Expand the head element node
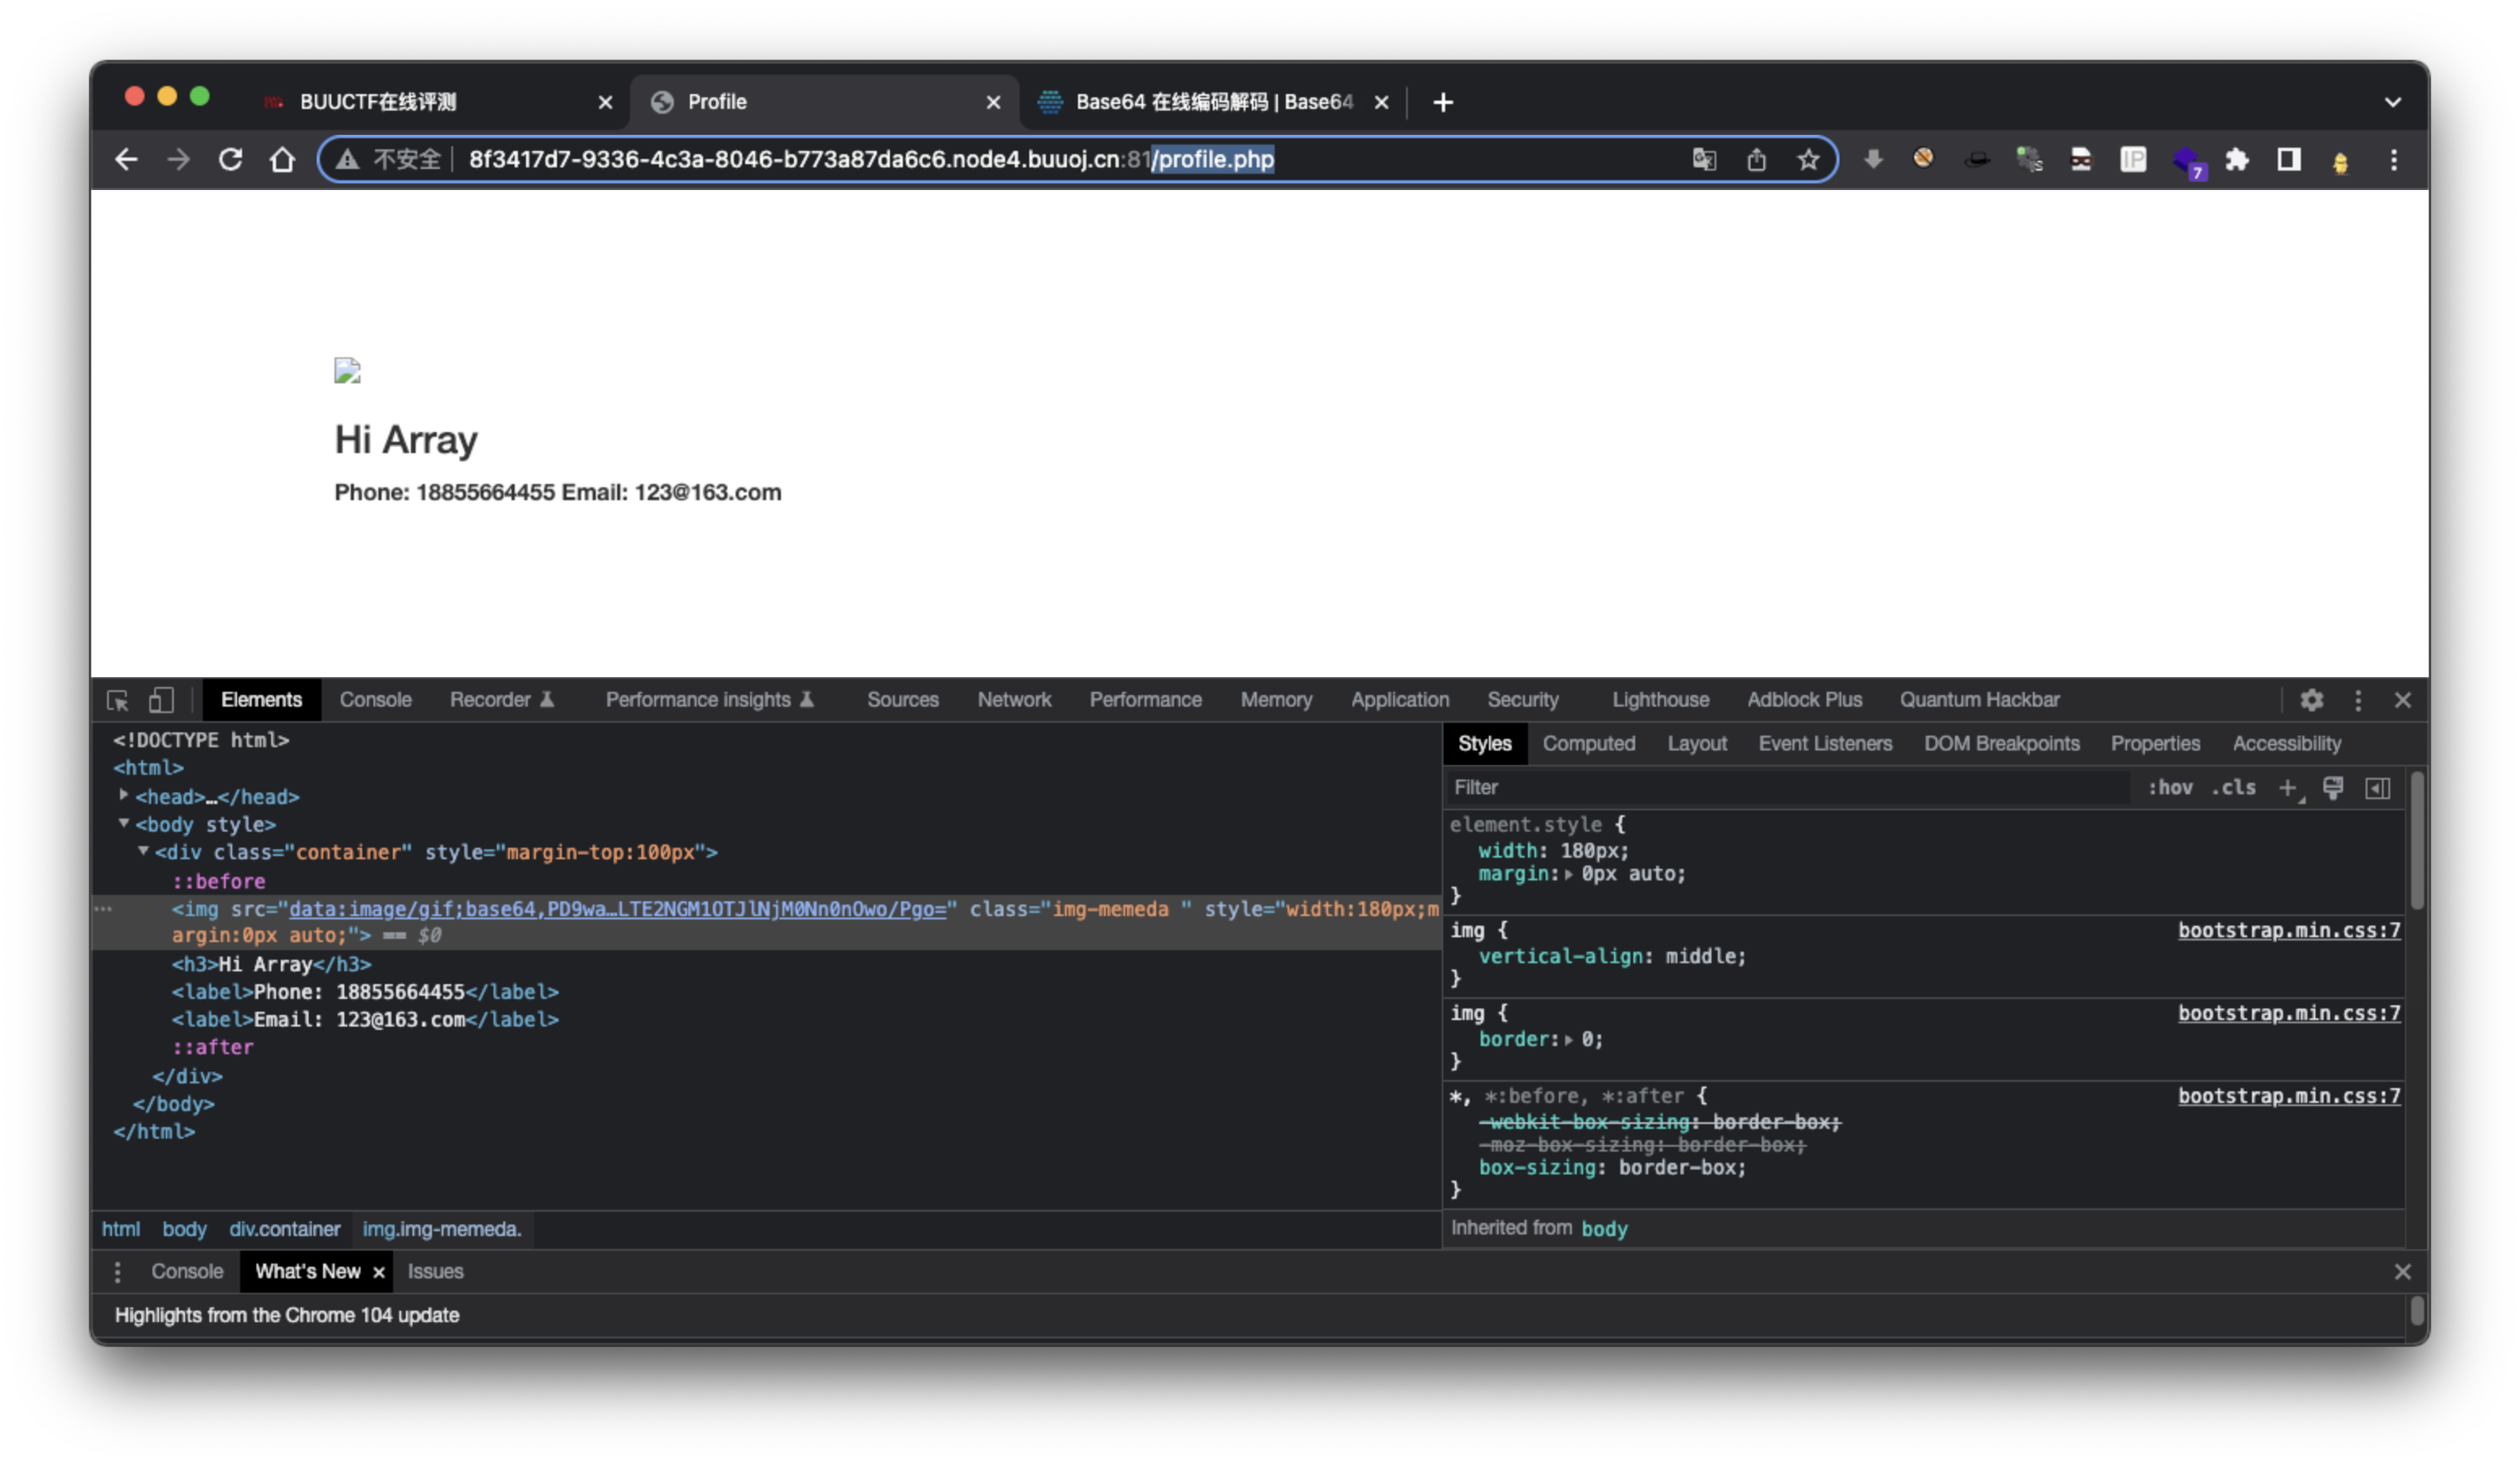The height and width of the screenshot is (1465, 2520). point(124,796)
